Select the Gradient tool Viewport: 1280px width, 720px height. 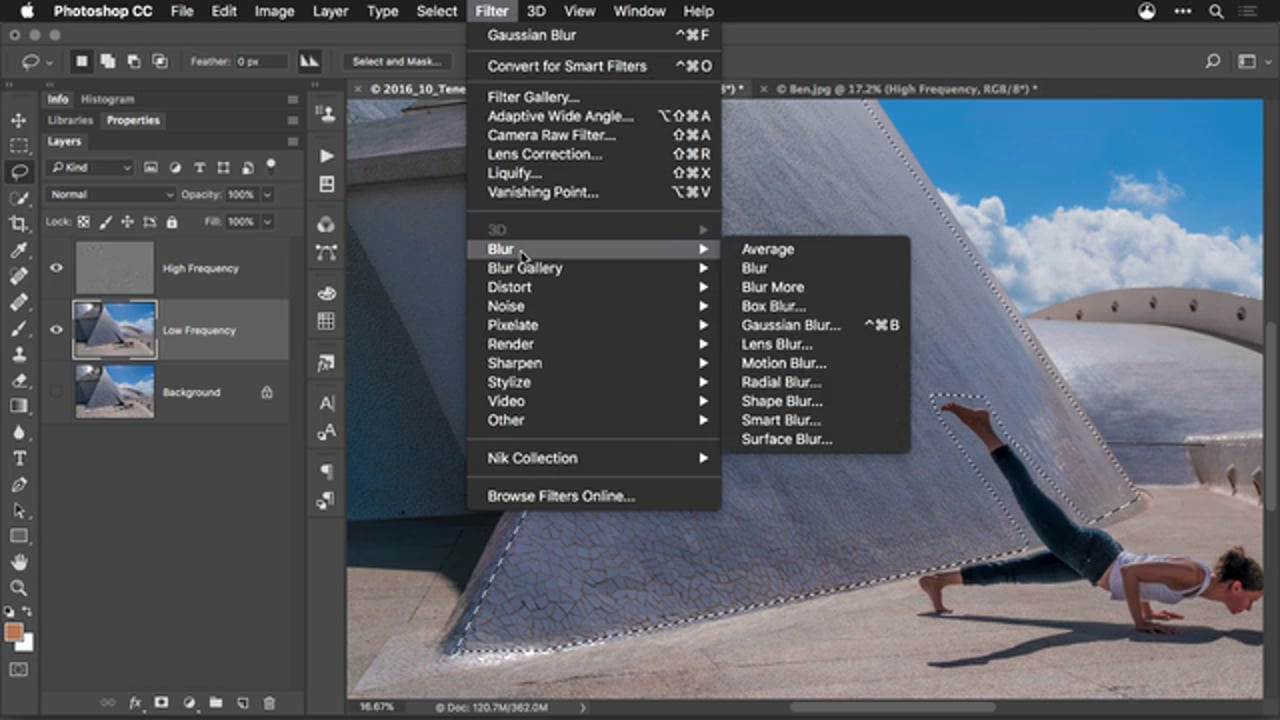19,406
